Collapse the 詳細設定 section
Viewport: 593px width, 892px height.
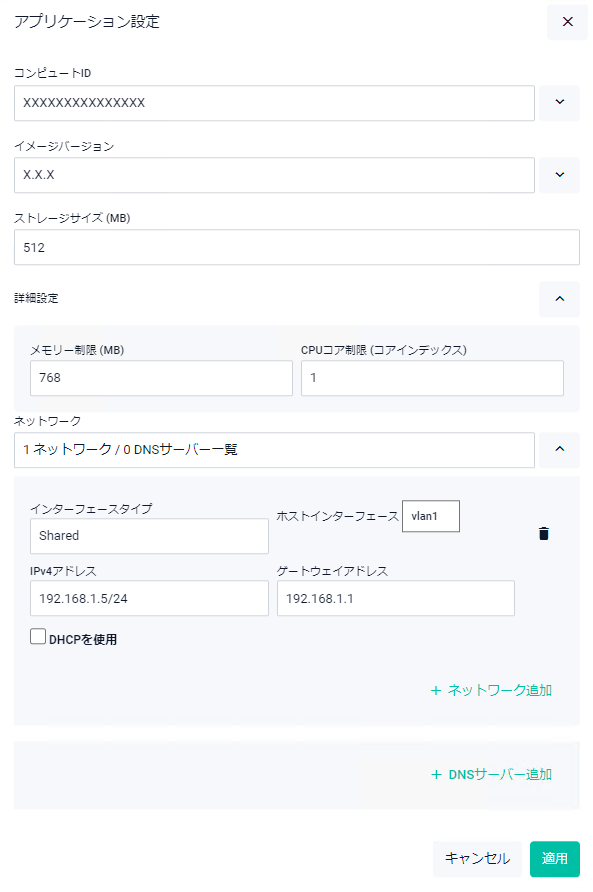pos(559,299)
